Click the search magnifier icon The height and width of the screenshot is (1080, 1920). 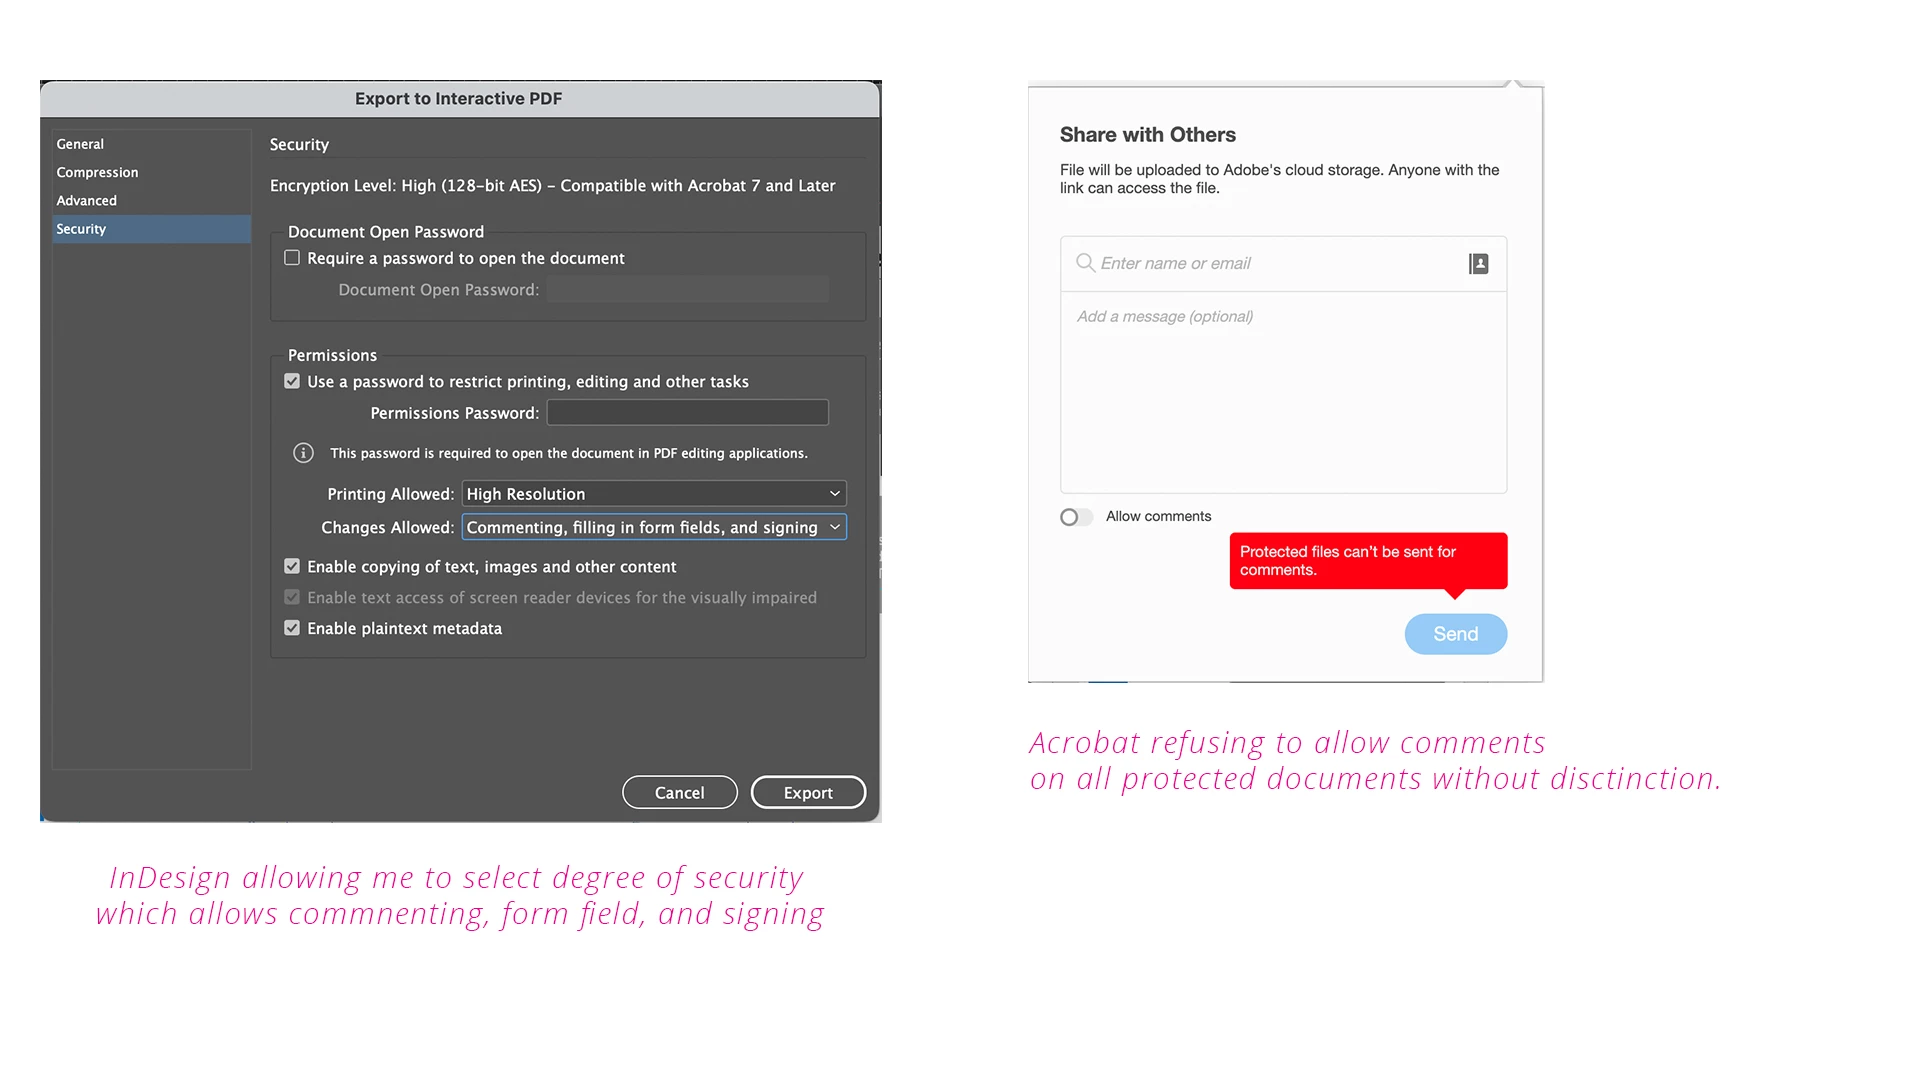[1084, 263]
